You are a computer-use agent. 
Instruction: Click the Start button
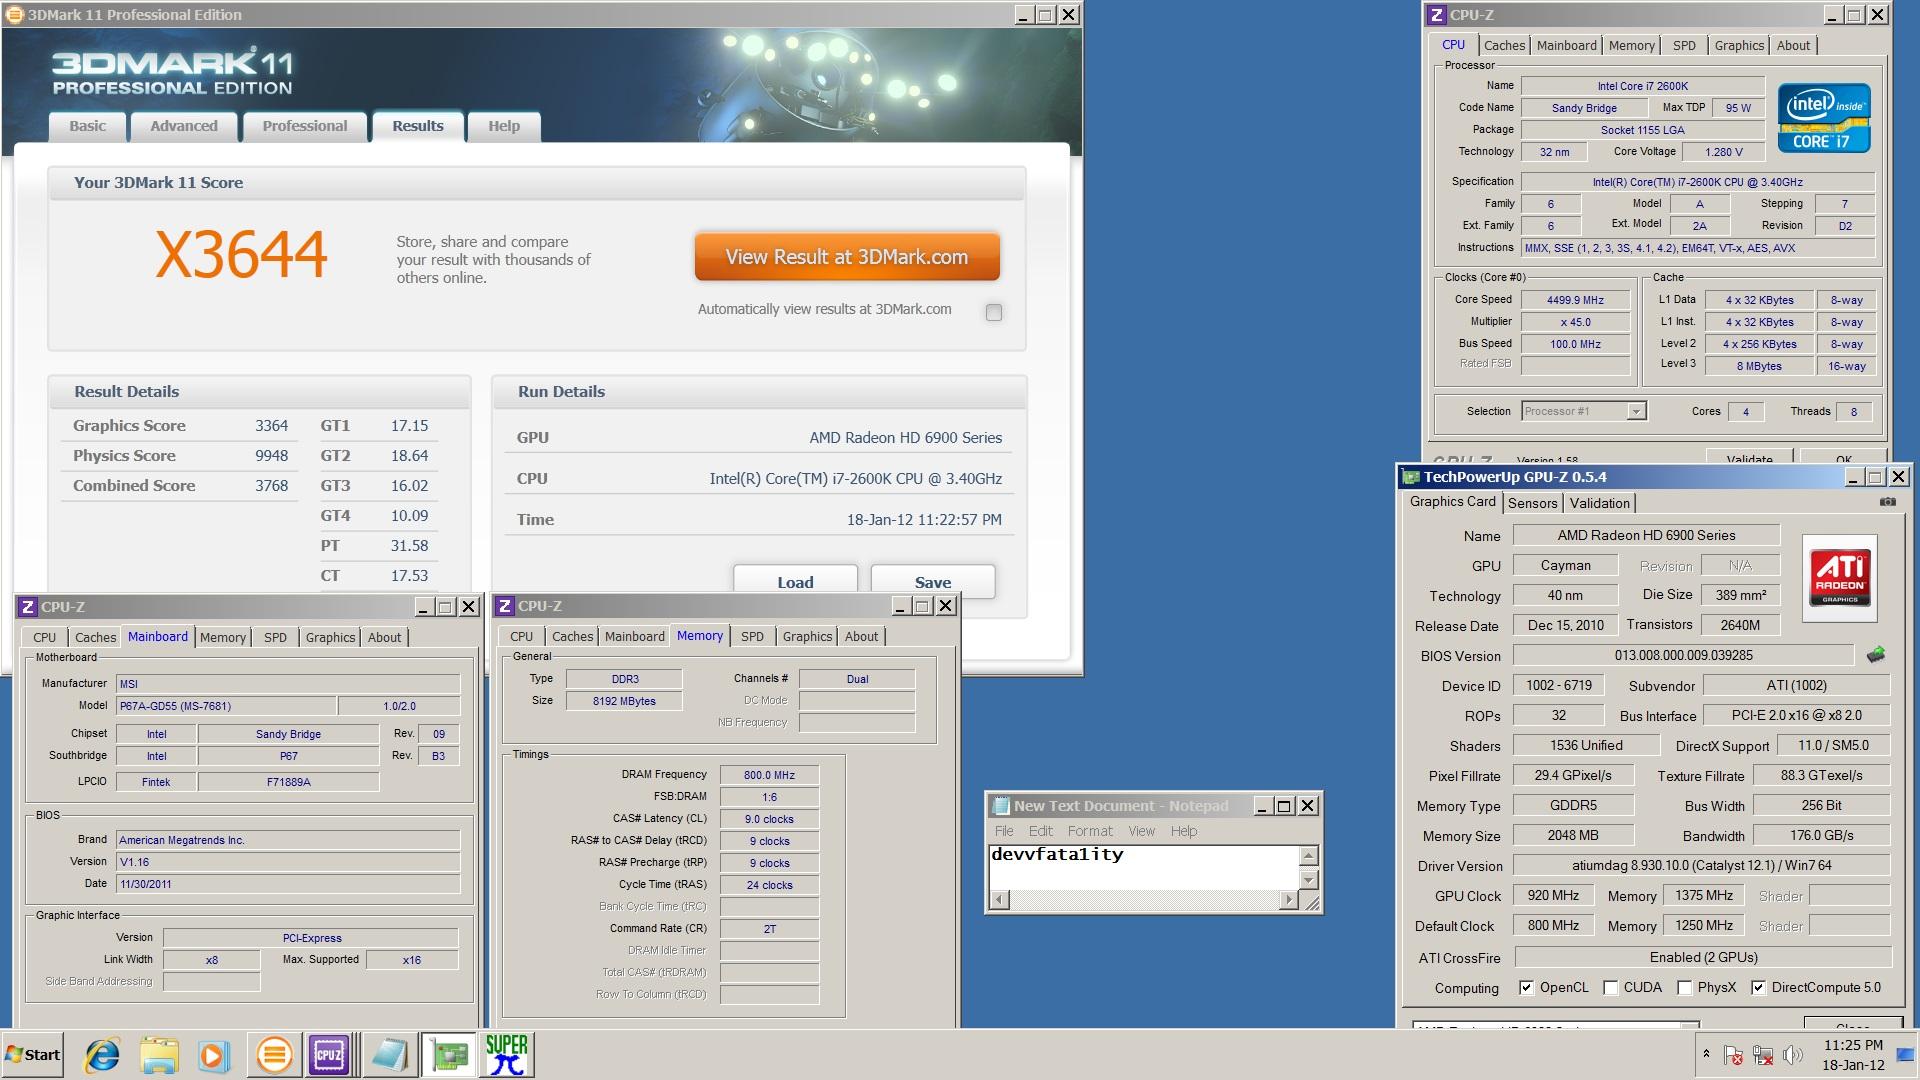[x=33, y=1055]
